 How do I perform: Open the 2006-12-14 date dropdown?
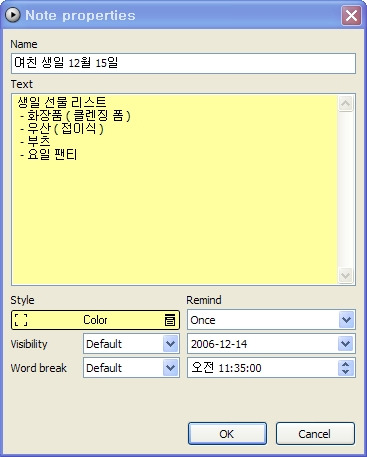point(346,344)
